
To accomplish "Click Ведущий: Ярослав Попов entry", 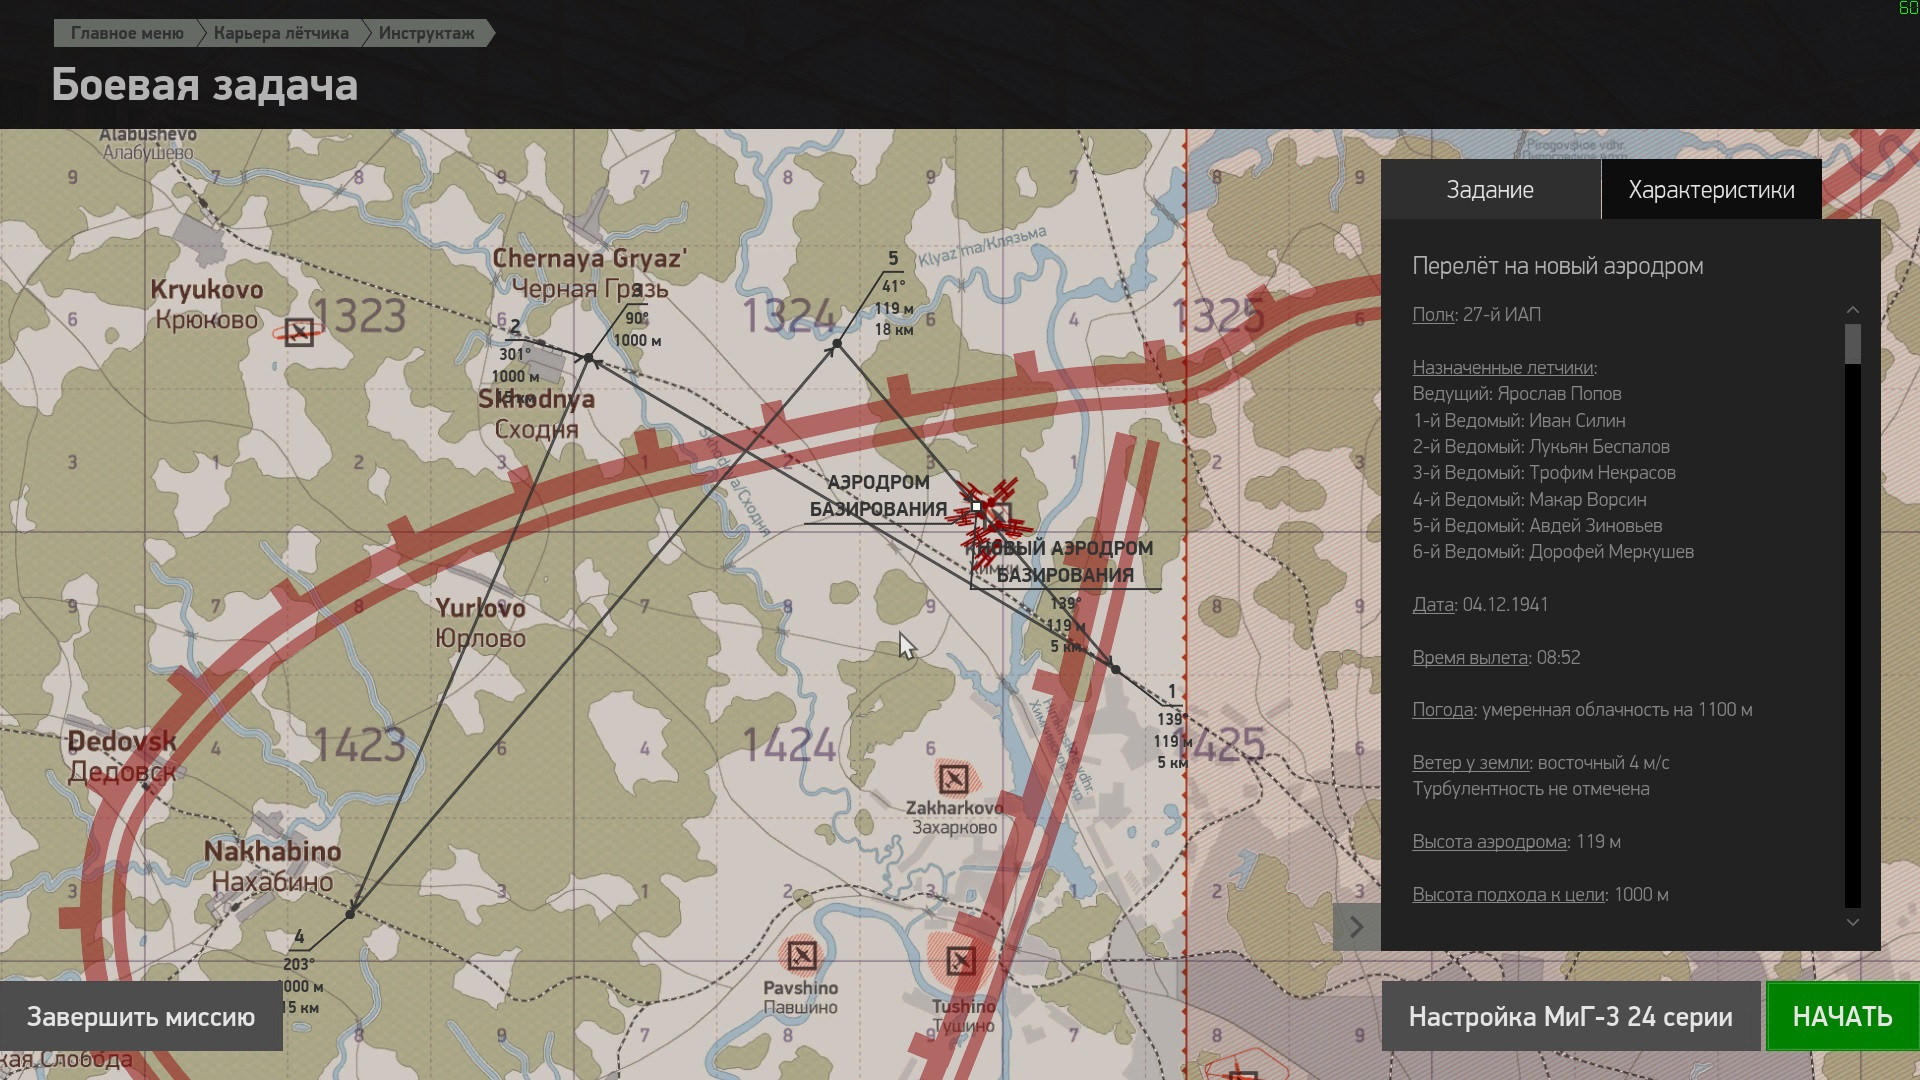I will (1516, 393).
